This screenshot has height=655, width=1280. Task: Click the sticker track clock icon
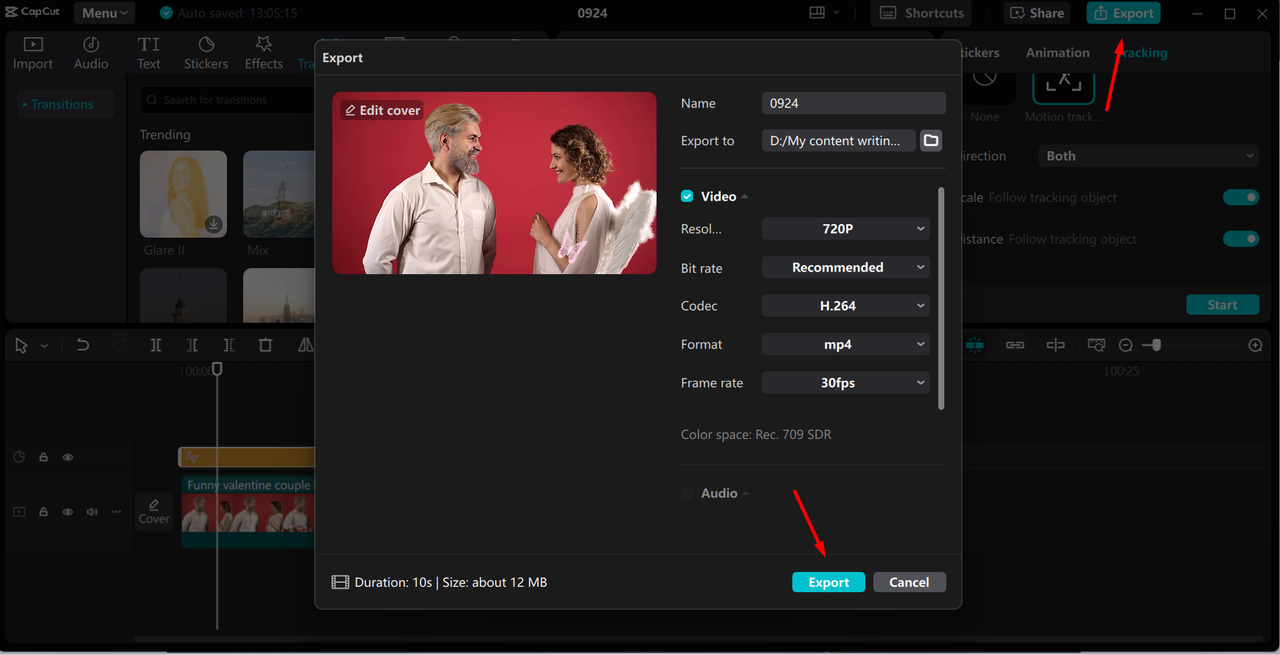coord(19,457)
